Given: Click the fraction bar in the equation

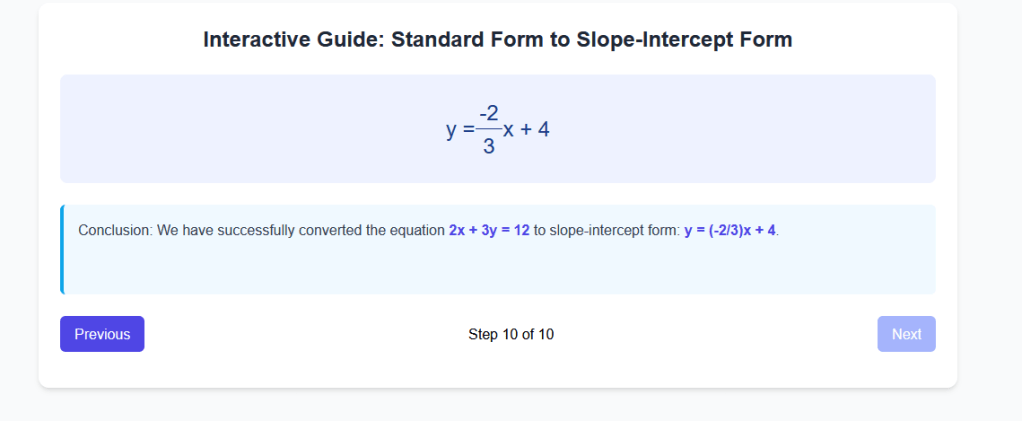Looking at the screenshot, I should (488, 129).
